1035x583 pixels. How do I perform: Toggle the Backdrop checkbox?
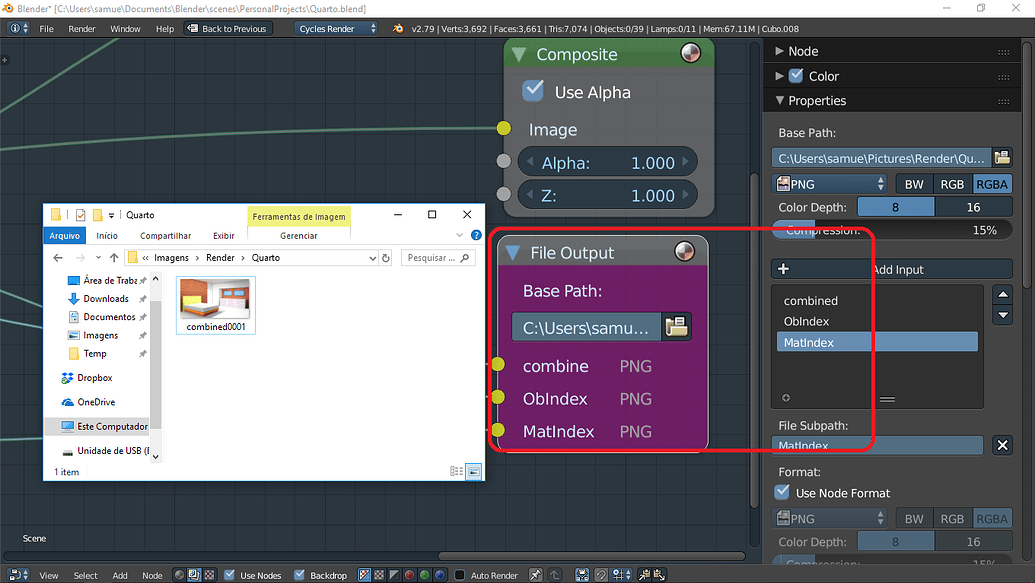click(299, 574)
